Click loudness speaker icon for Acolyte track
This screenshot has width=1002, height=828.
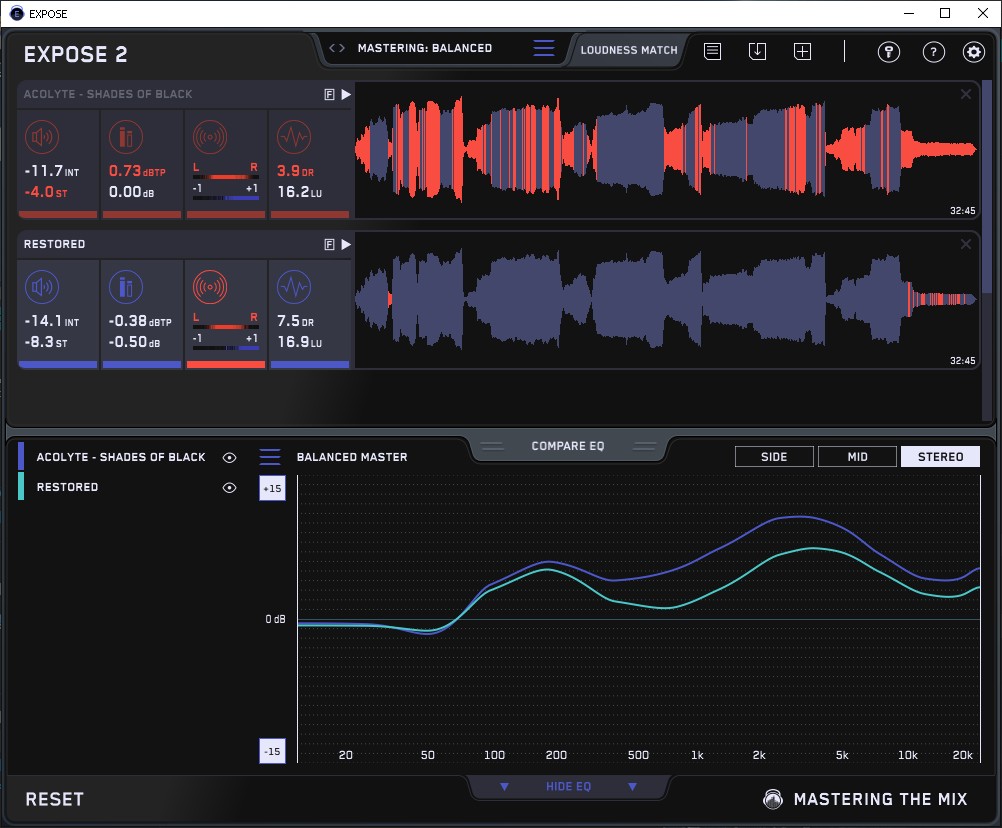pyautogui.click(x=41, y=137)
